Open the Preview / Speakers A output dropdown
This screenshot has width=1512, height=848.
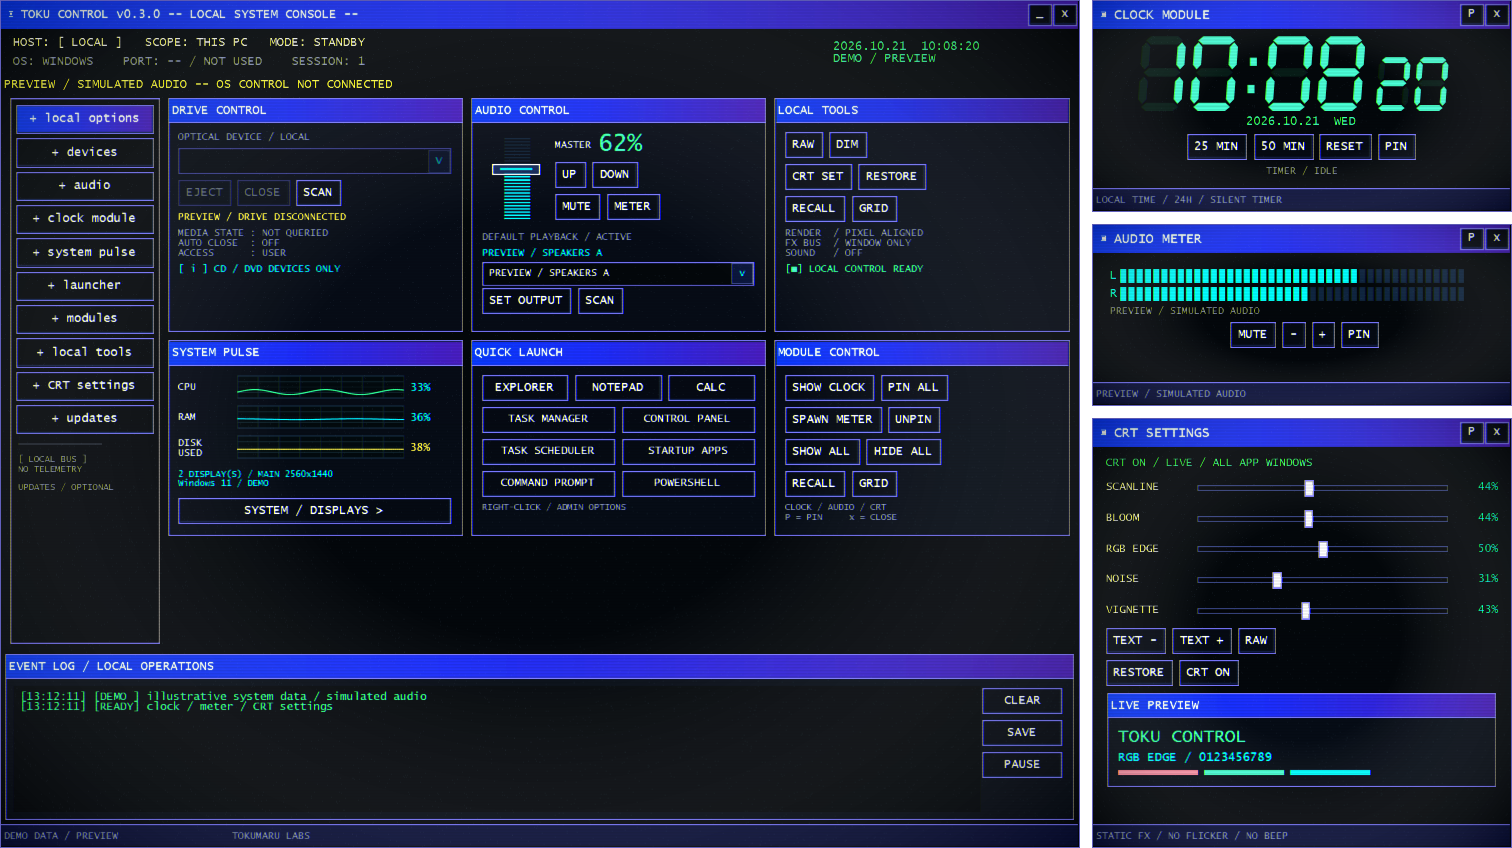coord(742,273)
